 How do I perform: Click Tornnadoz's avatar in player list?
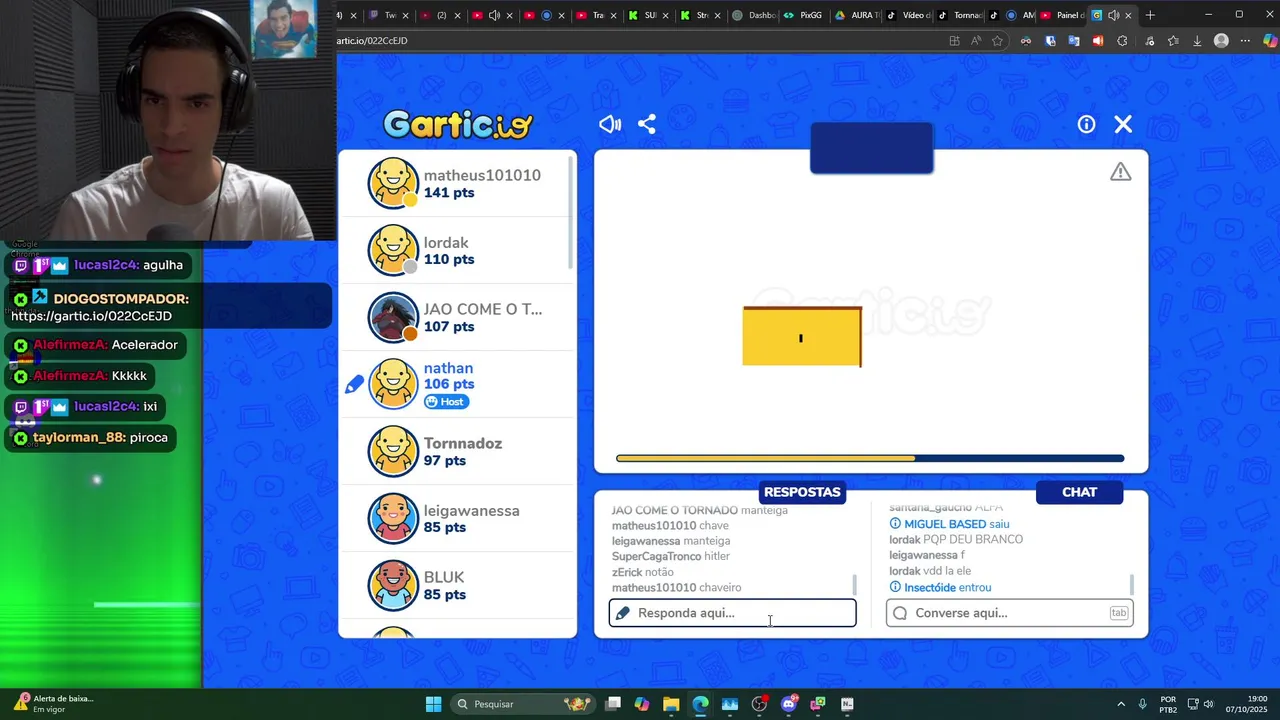pos(392,451)
